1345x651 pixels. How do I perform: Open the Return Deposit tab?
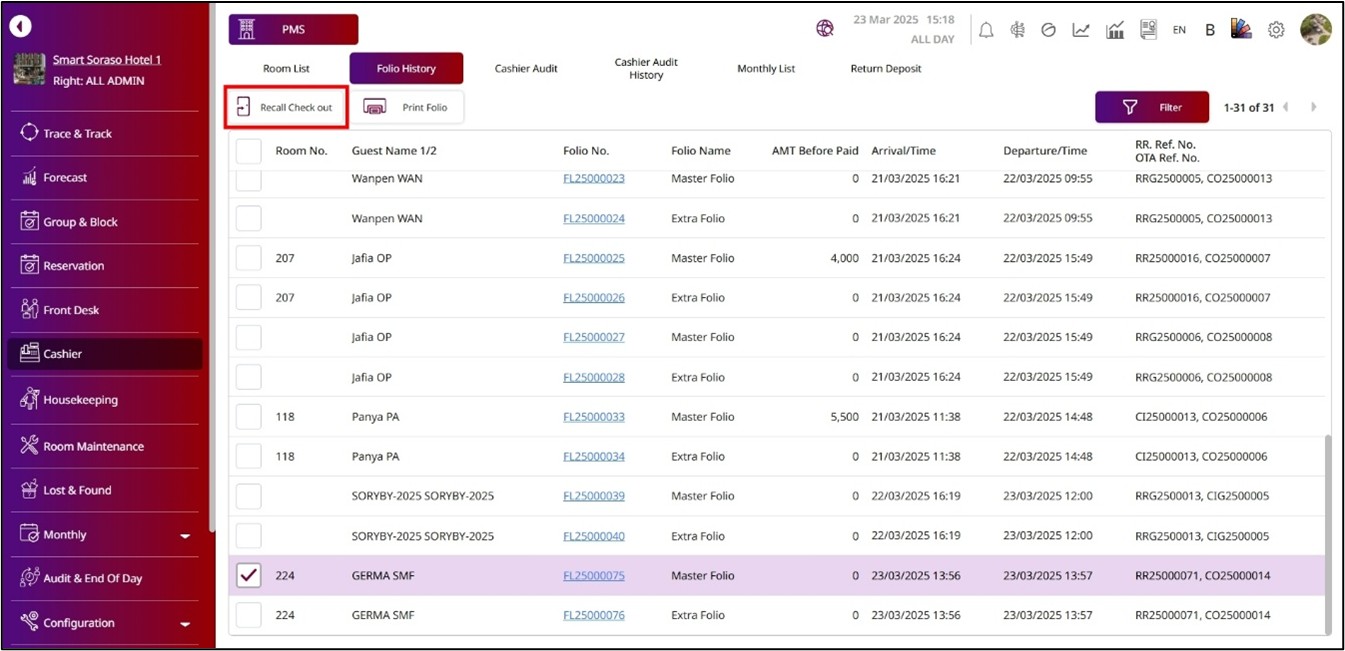[885, 69]
